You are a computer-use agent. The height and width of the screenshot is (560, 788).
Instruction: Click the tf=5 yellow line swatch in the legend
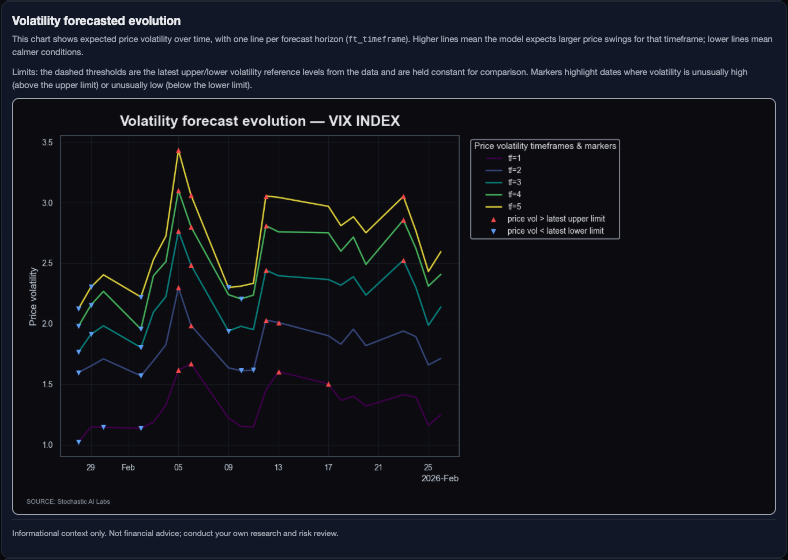[493, 207]
